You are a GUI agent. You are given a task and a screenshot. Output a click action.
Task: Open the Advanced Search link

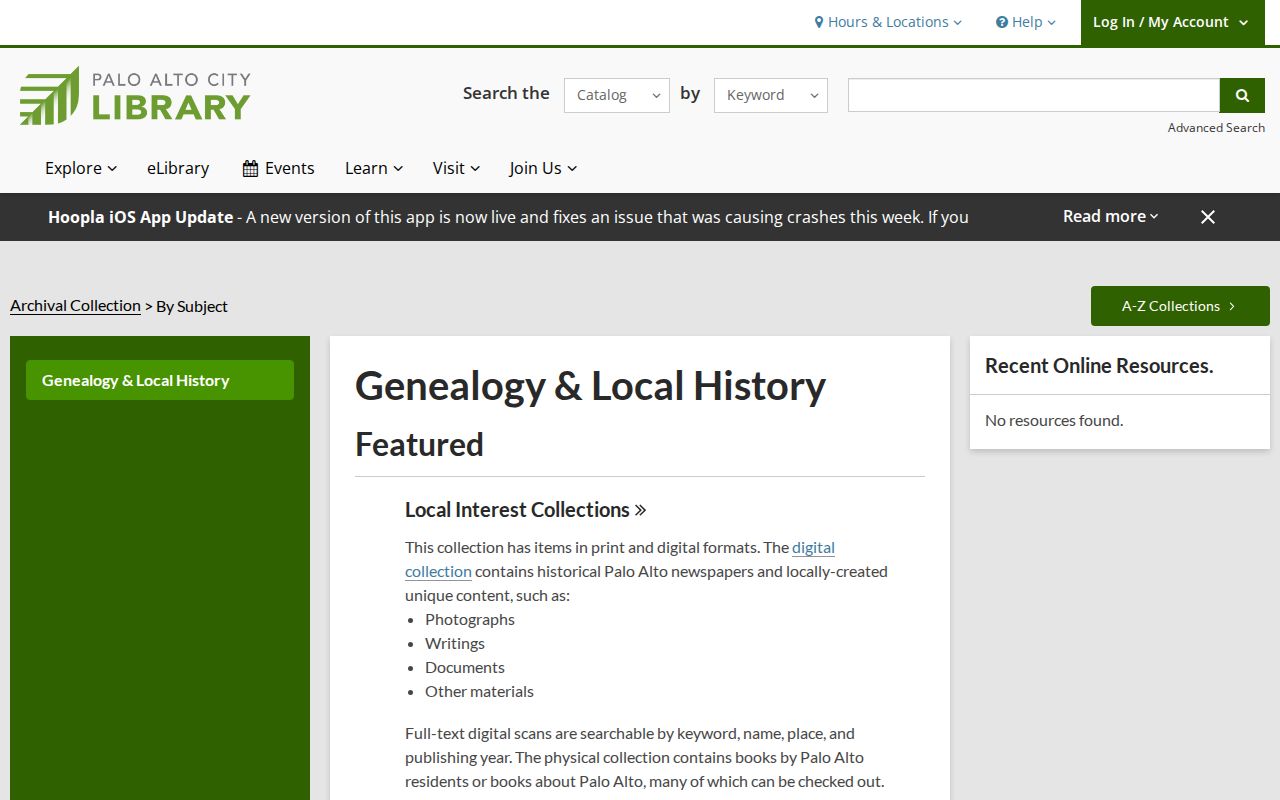point(1216,128)
